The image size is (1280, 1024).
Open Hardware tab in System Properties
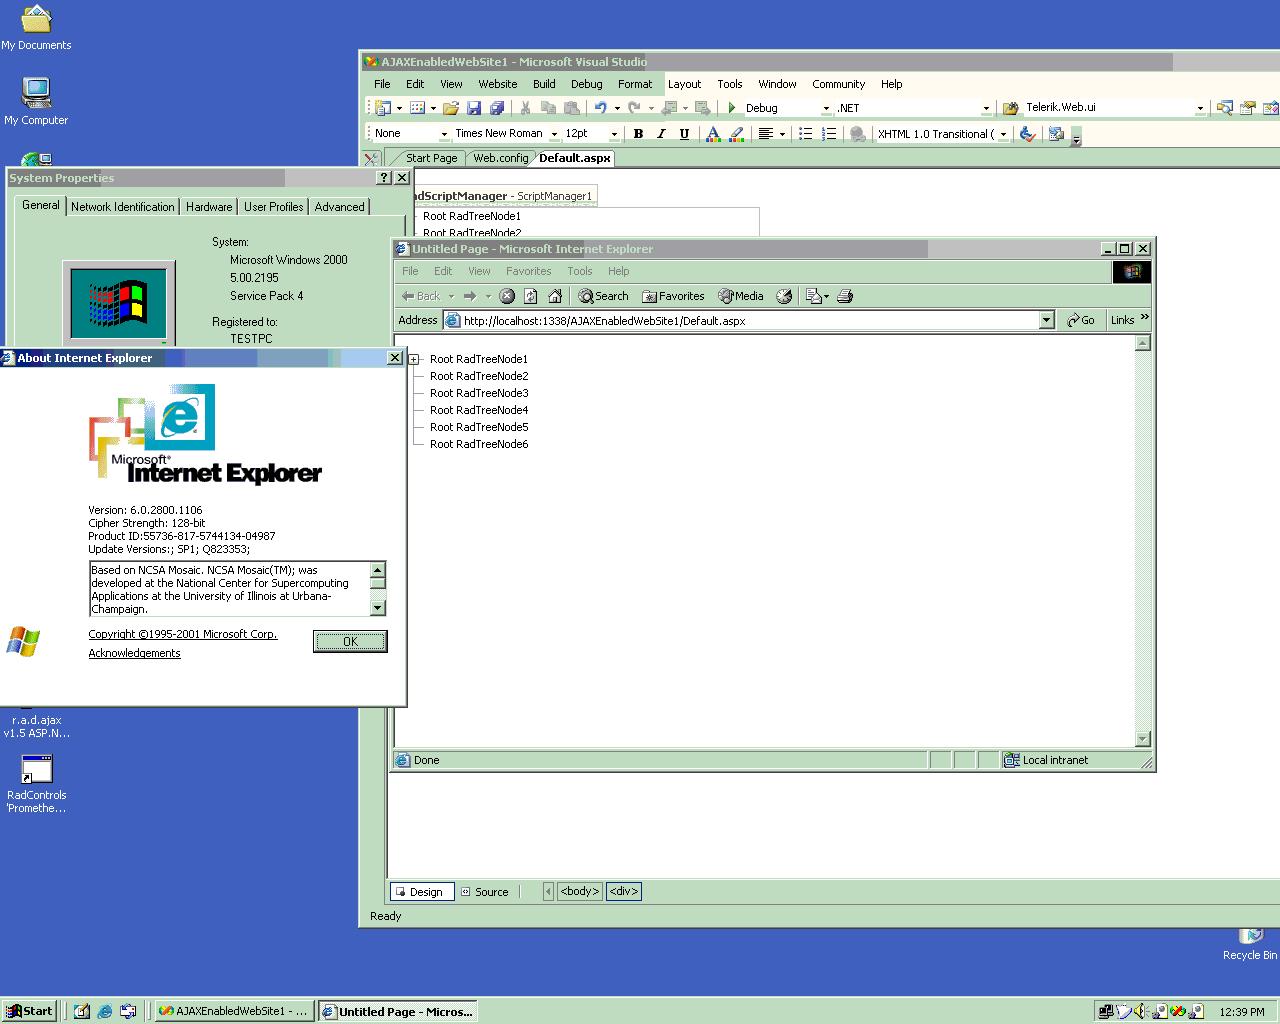click(x=209, y=207)
